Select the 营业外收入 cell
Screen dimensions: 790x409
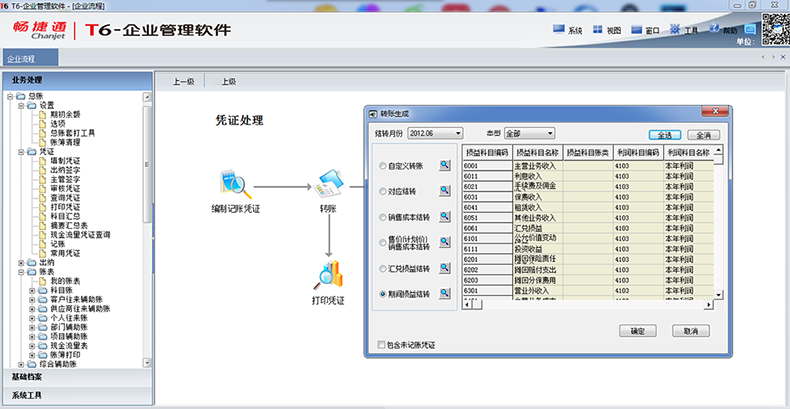[x=538, y=291]
